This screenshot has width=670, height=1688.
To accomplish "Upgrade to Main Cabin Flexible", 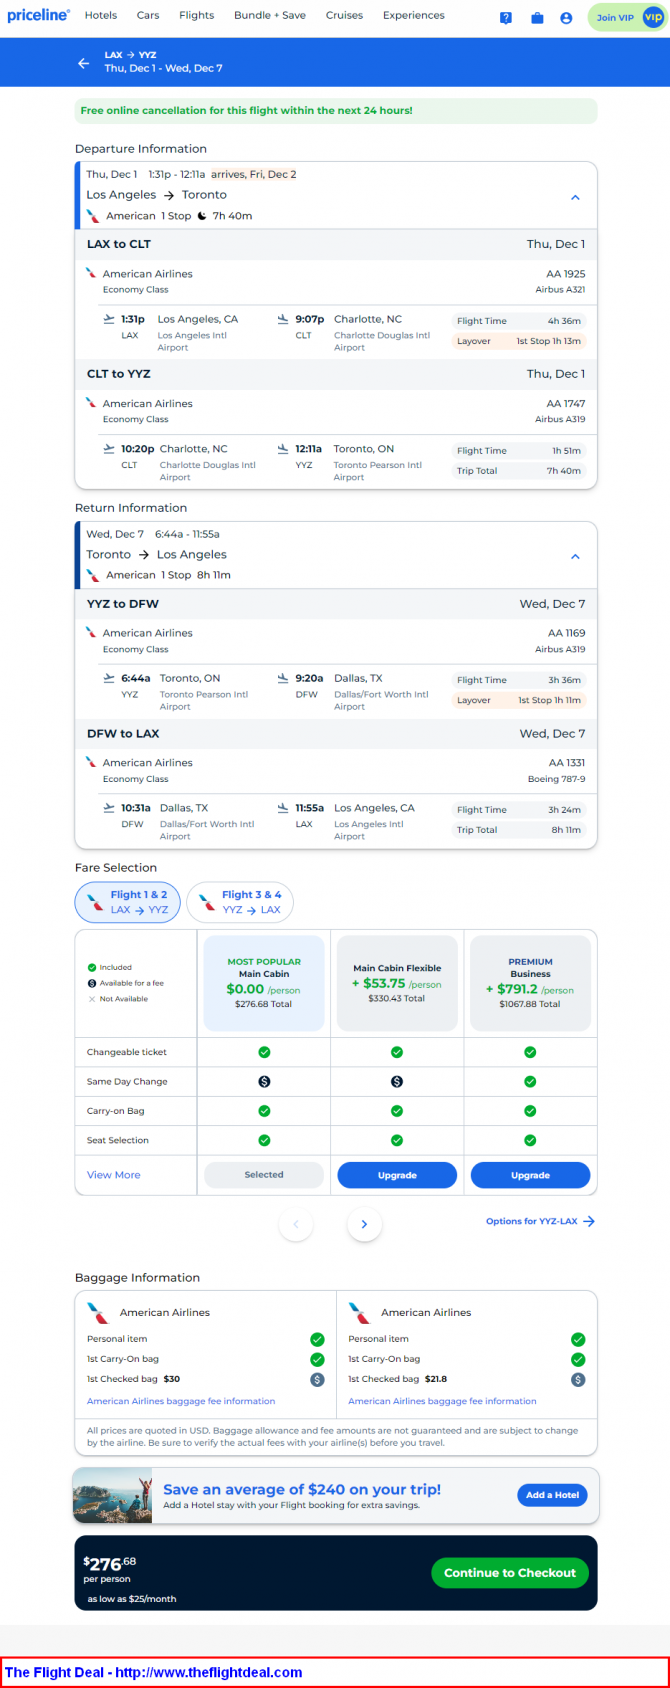I will [397, 1175].
